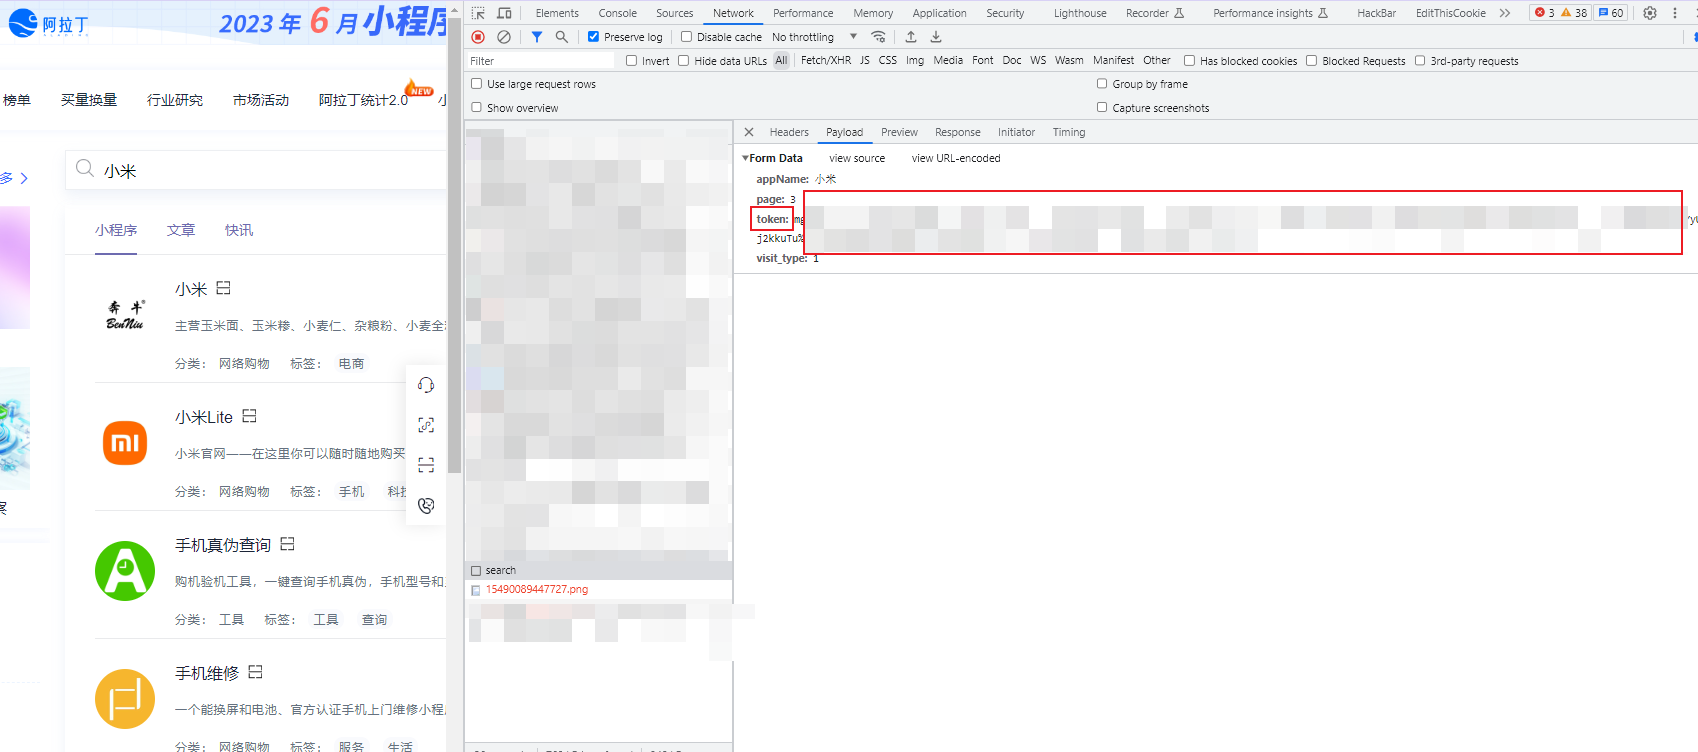The height and width of the screenshot is (752, 1698).
Task: Click the QR icon beside 手机真伪查询
Action: tap(288, 544)
